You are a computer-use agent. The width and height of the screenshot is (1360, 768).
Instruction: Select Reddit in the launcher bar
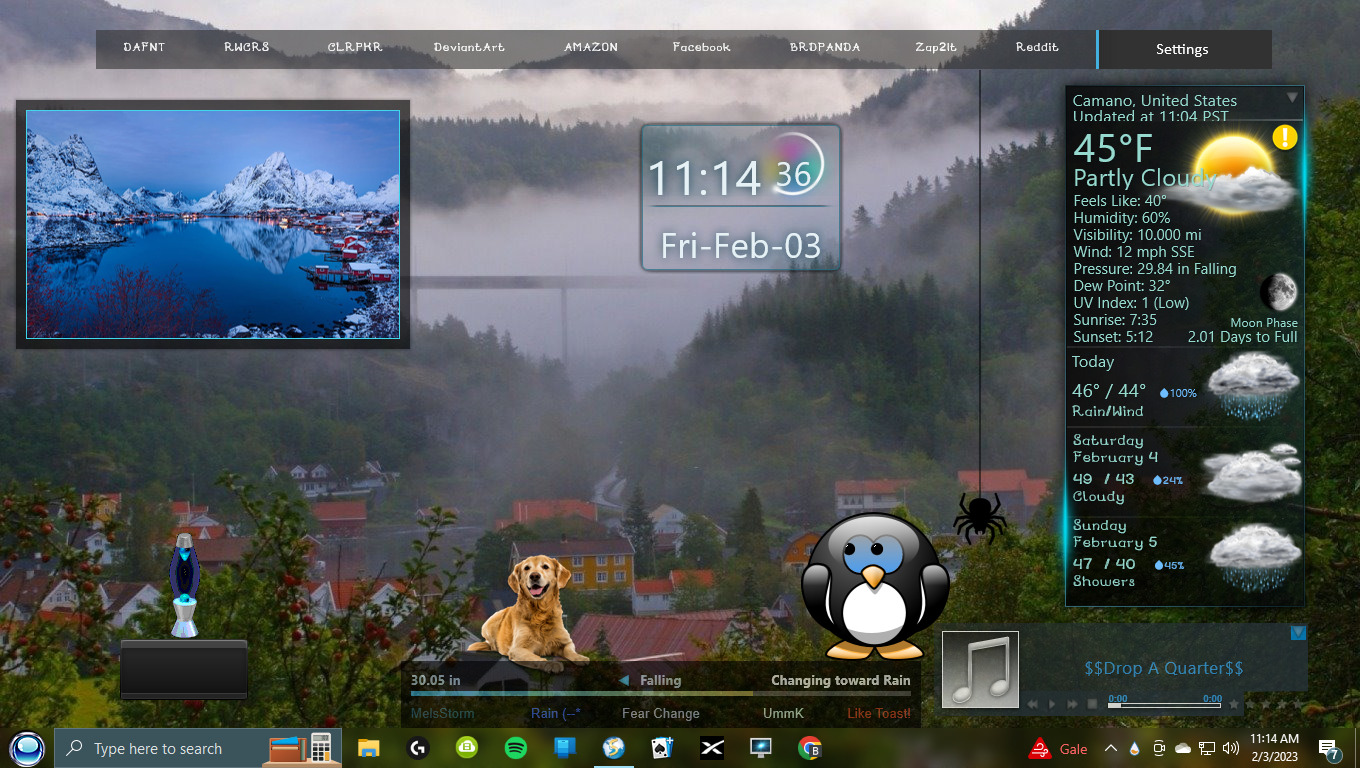pyautogui.click(x=1037, y=47)
